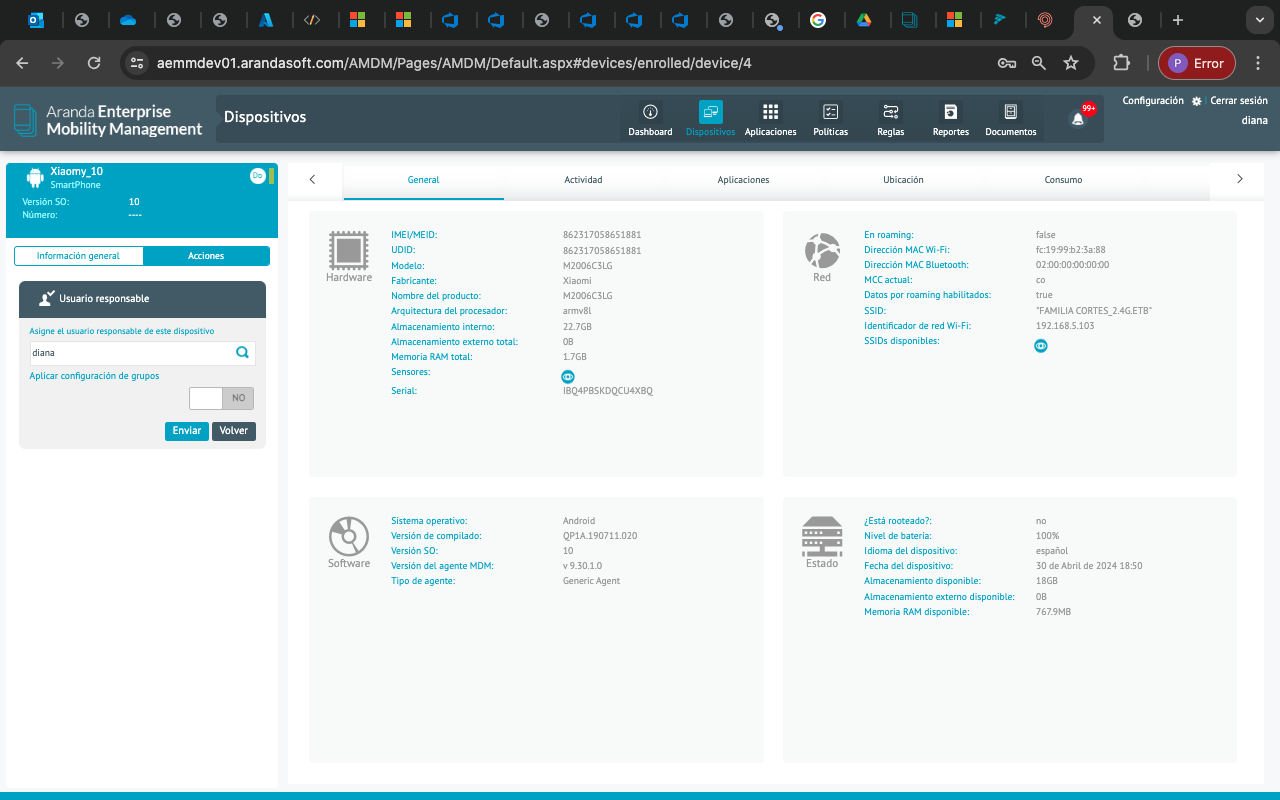This screenshot has height=800, width=1280.
Task: Expand Chrome tab search dropdown
Action: (x=1258, y=20)
